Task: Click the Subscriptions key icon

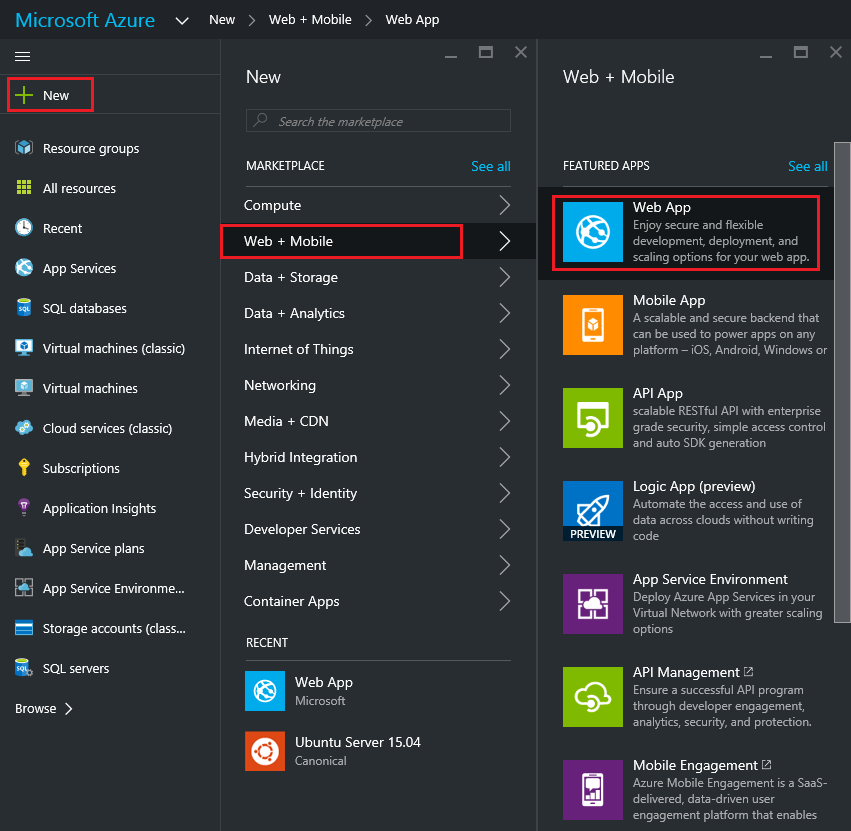Action: (x=24, y=468)
